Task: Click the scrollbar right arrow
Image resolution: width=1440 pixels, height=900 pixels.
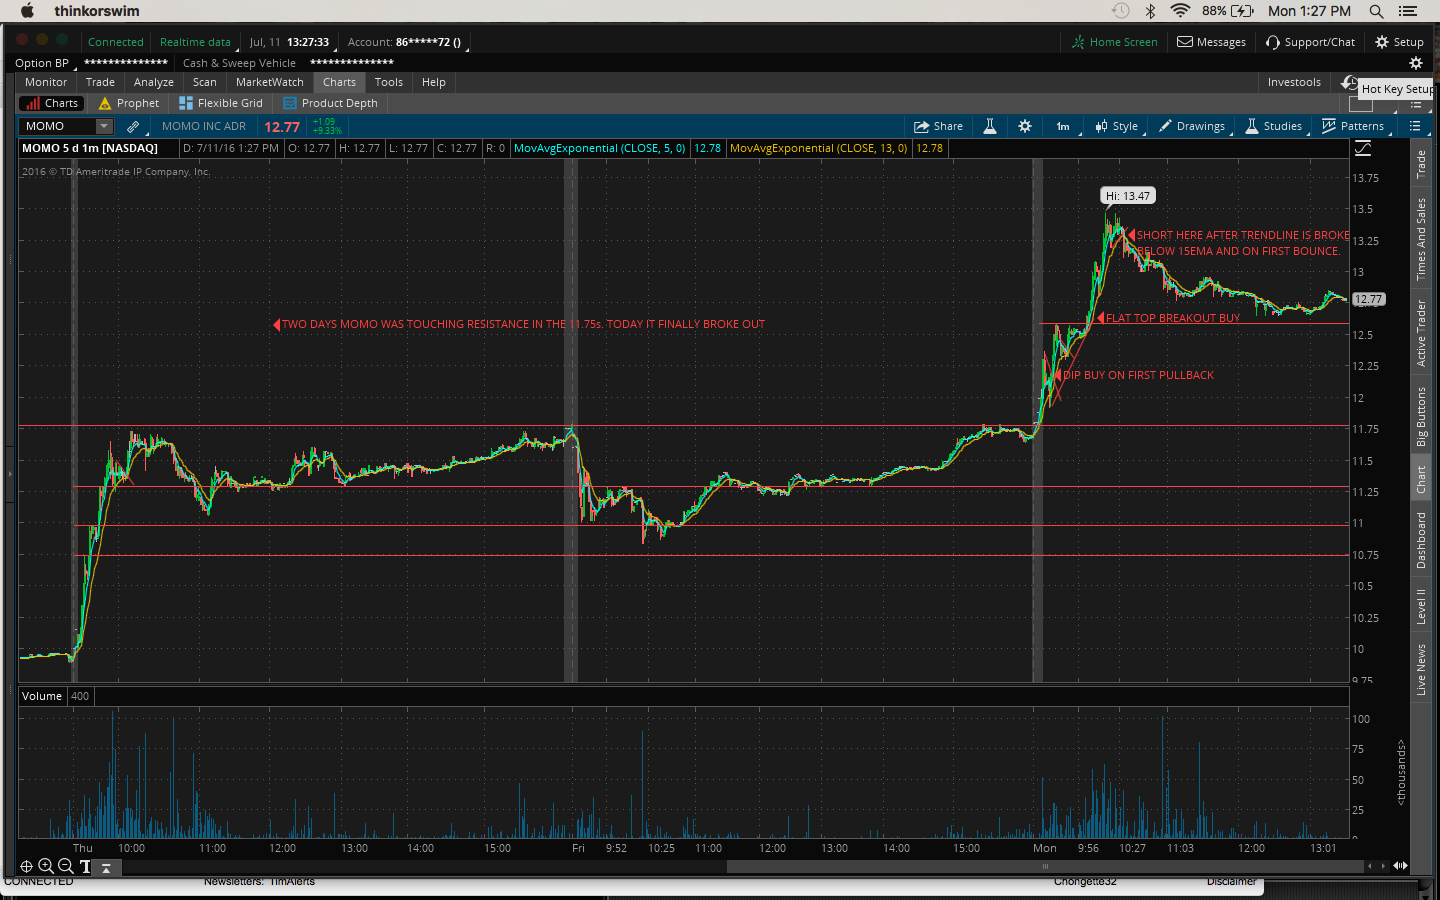Action: click(1383, 866)
